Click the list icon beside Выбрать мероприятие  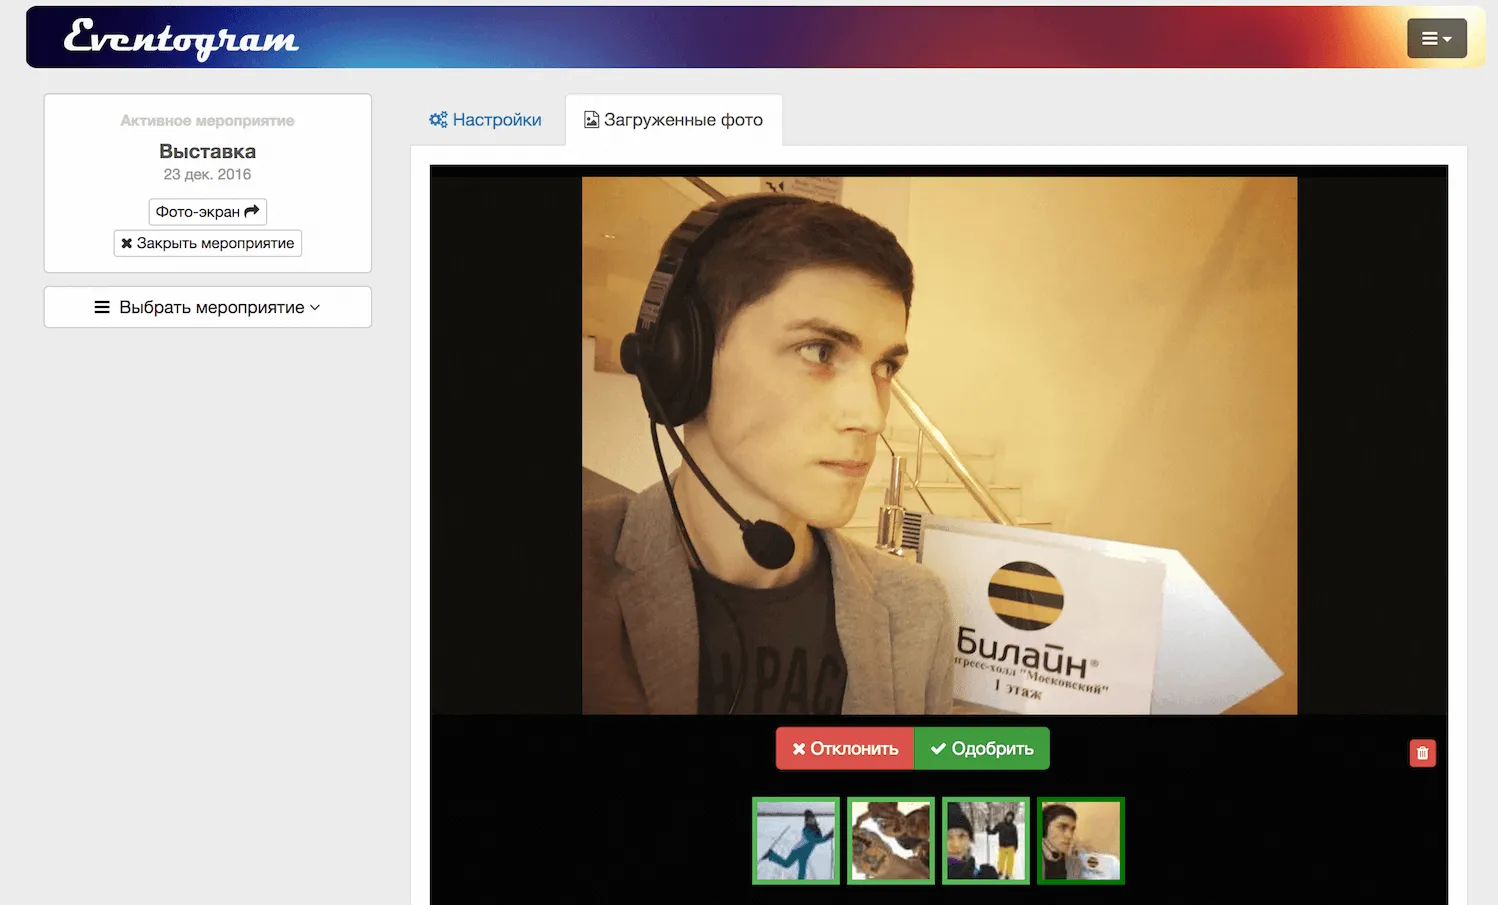[x=102, y=307]
